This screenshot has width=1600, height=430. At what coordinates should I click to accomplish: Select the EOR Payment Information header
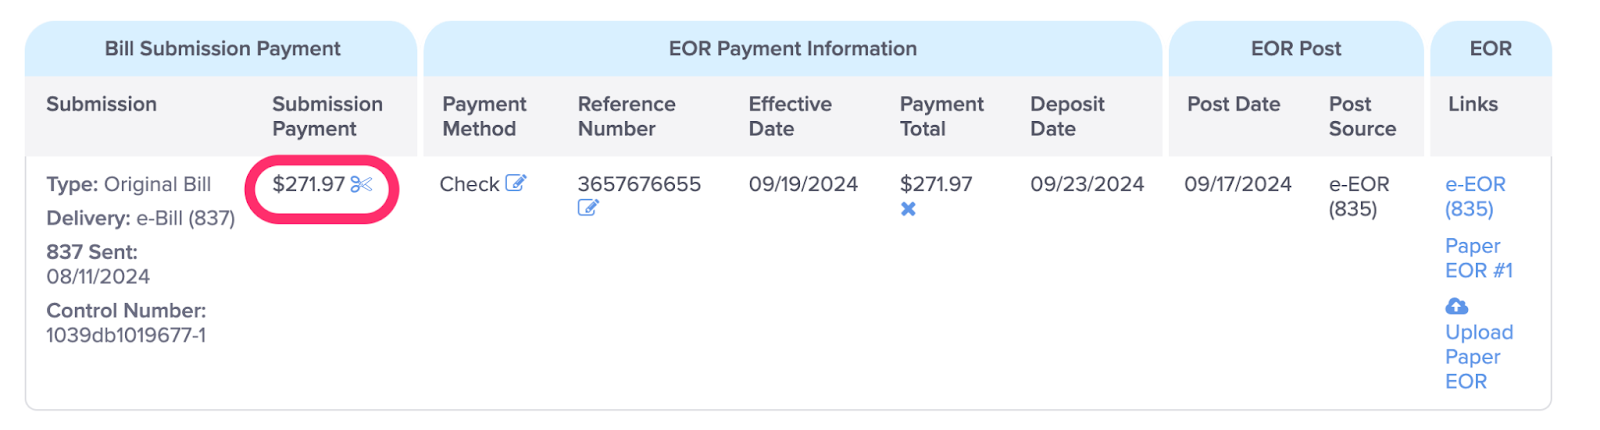793,48
